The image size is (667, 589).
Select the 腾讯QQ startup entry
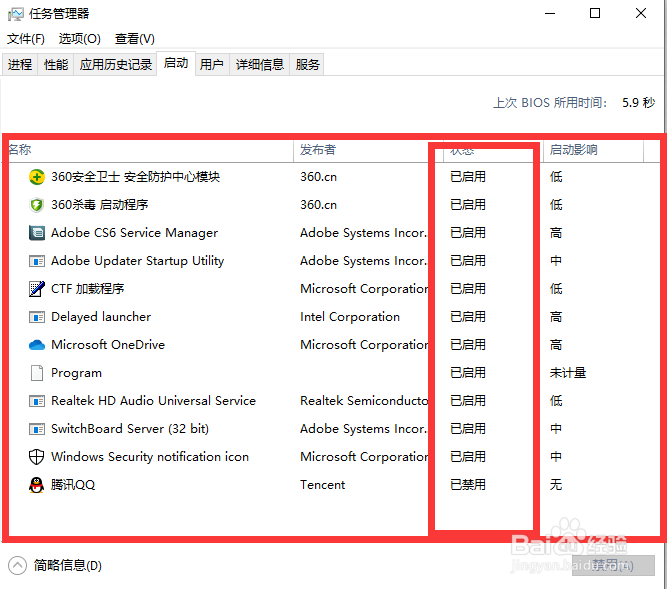click(x=334, y=485)
